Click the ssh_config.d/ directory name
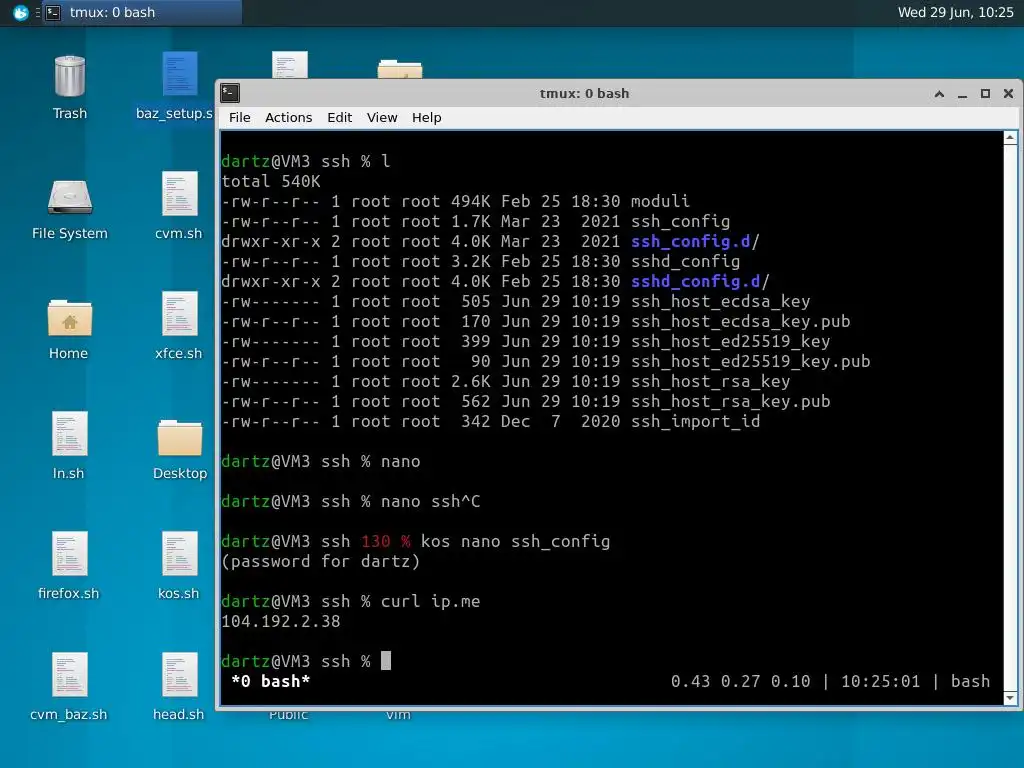 point(695,242)
